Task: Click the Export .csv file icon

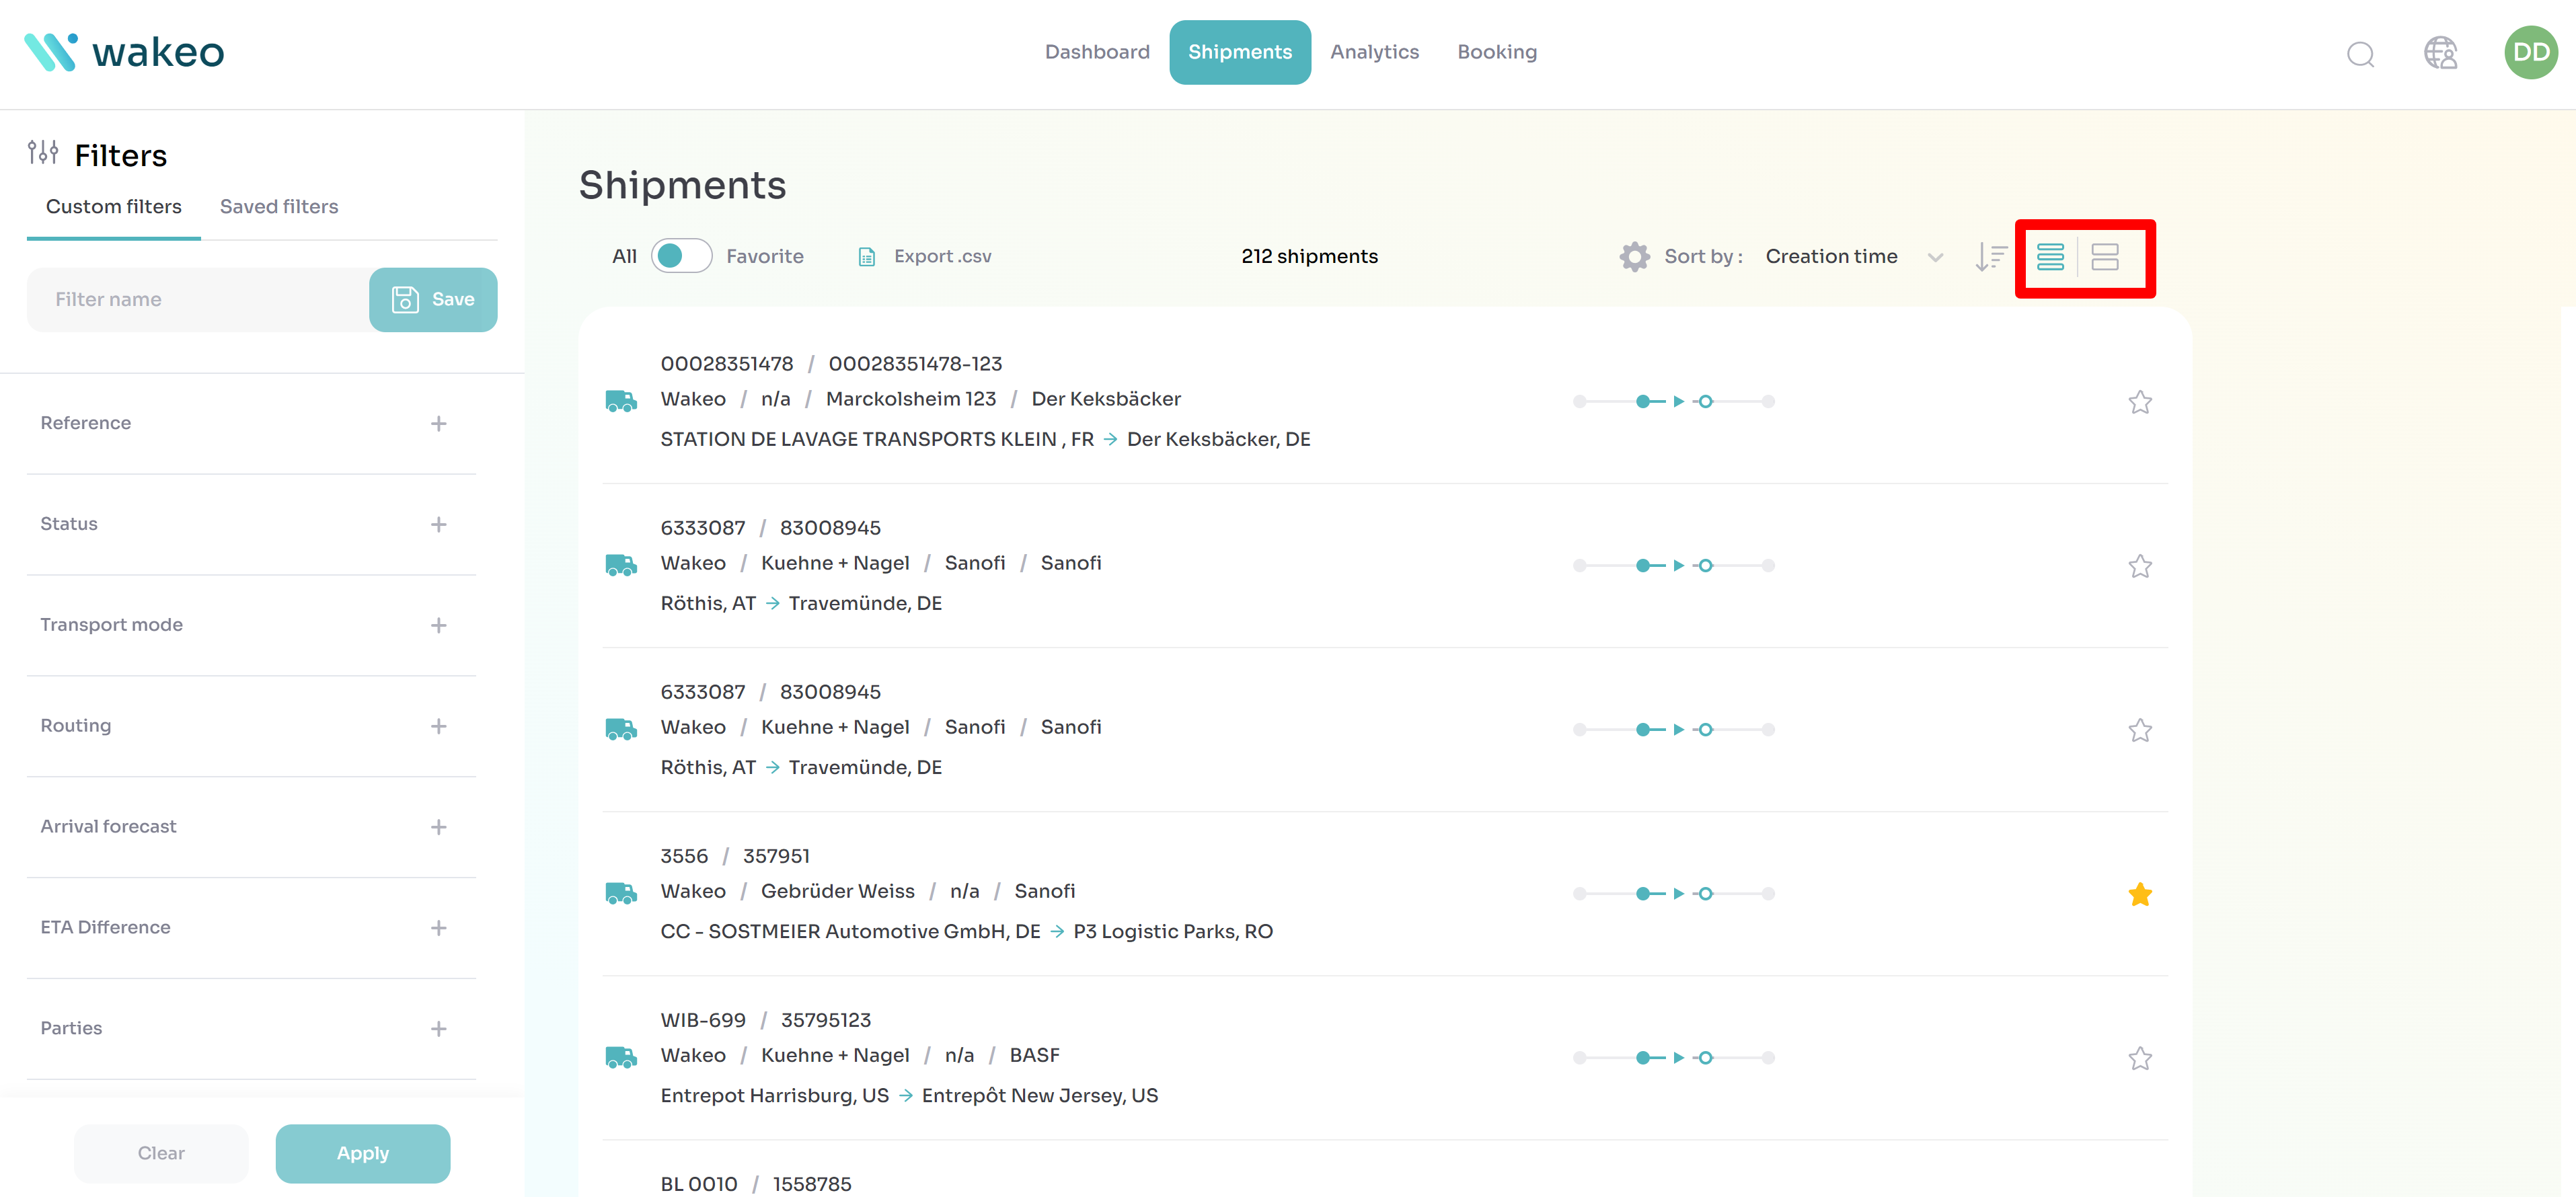Action: click(x=867, y=257)
